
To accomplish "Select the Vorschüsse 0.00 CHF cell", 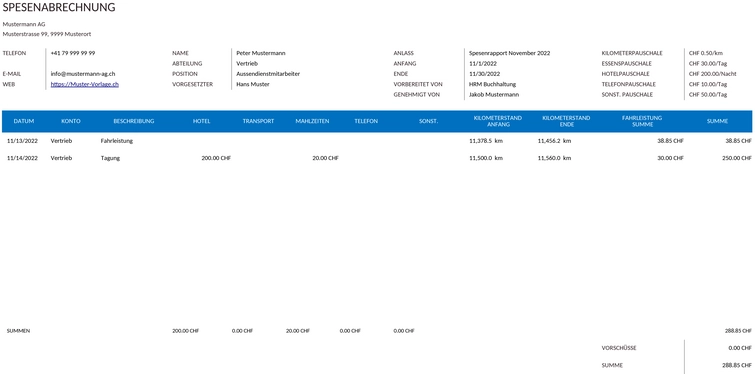I will click(740, 348).
